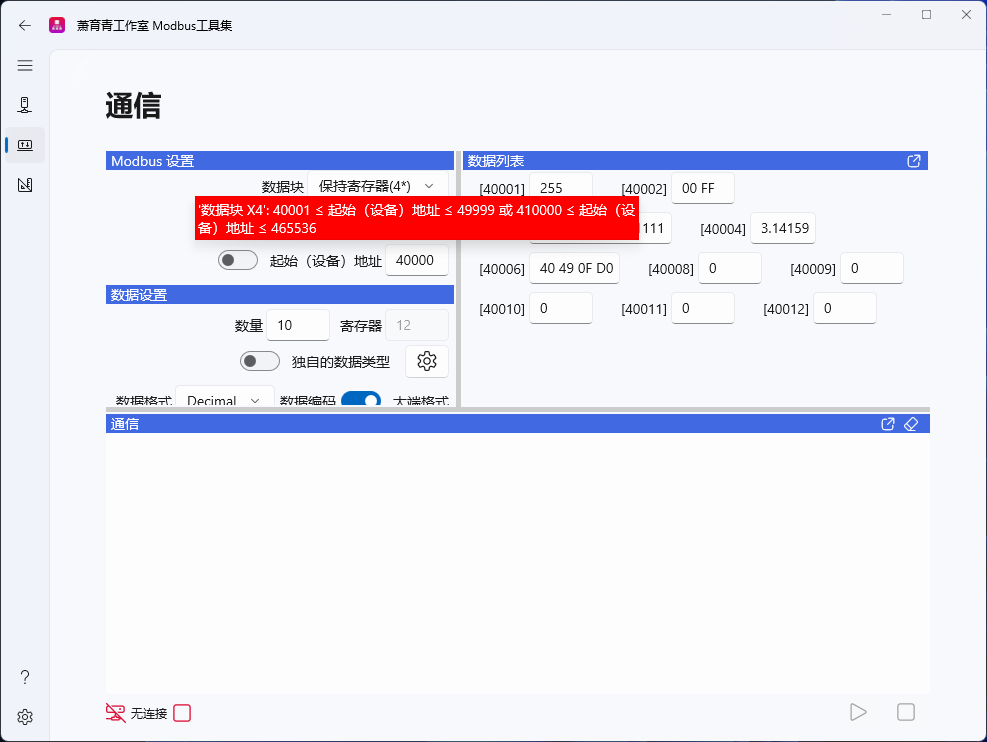This screenshot has width=987, height=742.
Task: Expand the hamburger navigation menu
Action: click(25, 65)
